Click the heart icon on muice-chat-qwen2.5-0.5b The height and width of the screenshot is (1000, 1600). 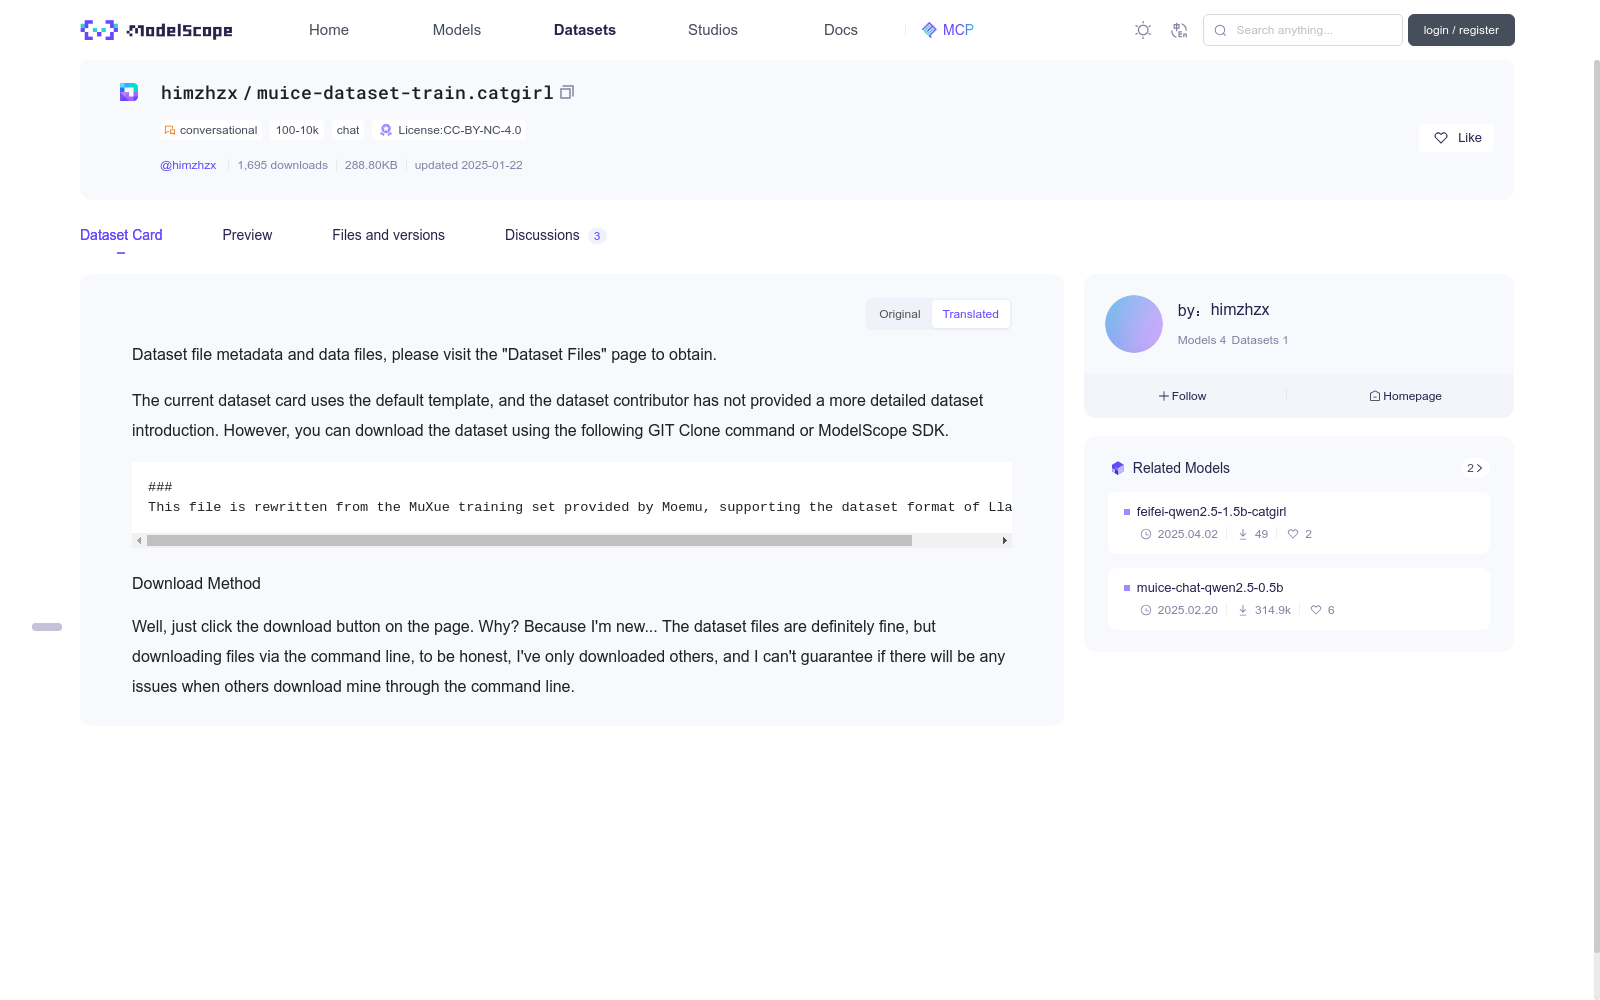(1316, 610)
